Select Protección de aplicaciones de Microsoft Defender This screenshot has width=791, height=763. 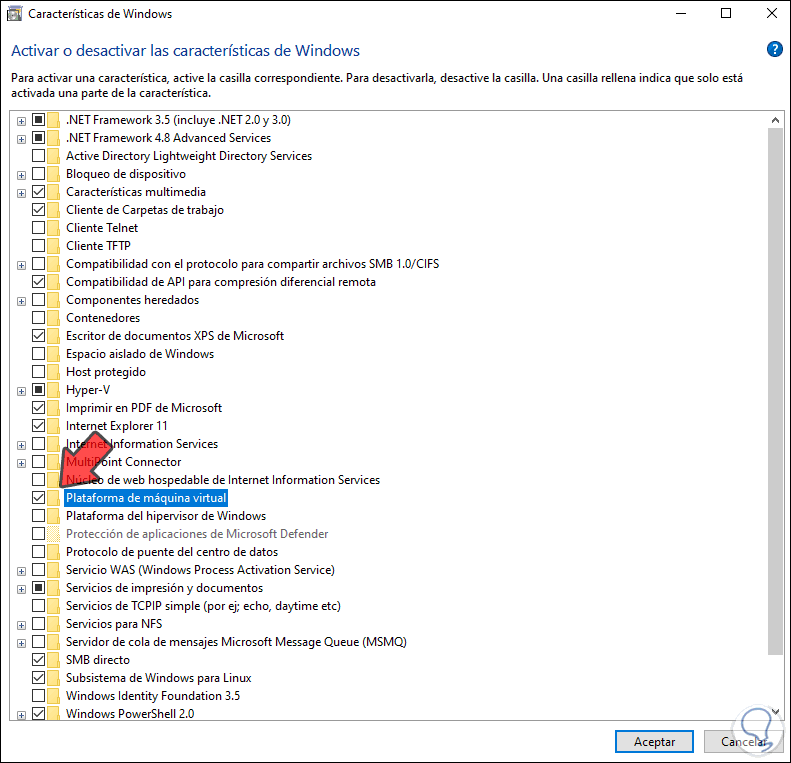pyautogui.click(x=197, y=533)
